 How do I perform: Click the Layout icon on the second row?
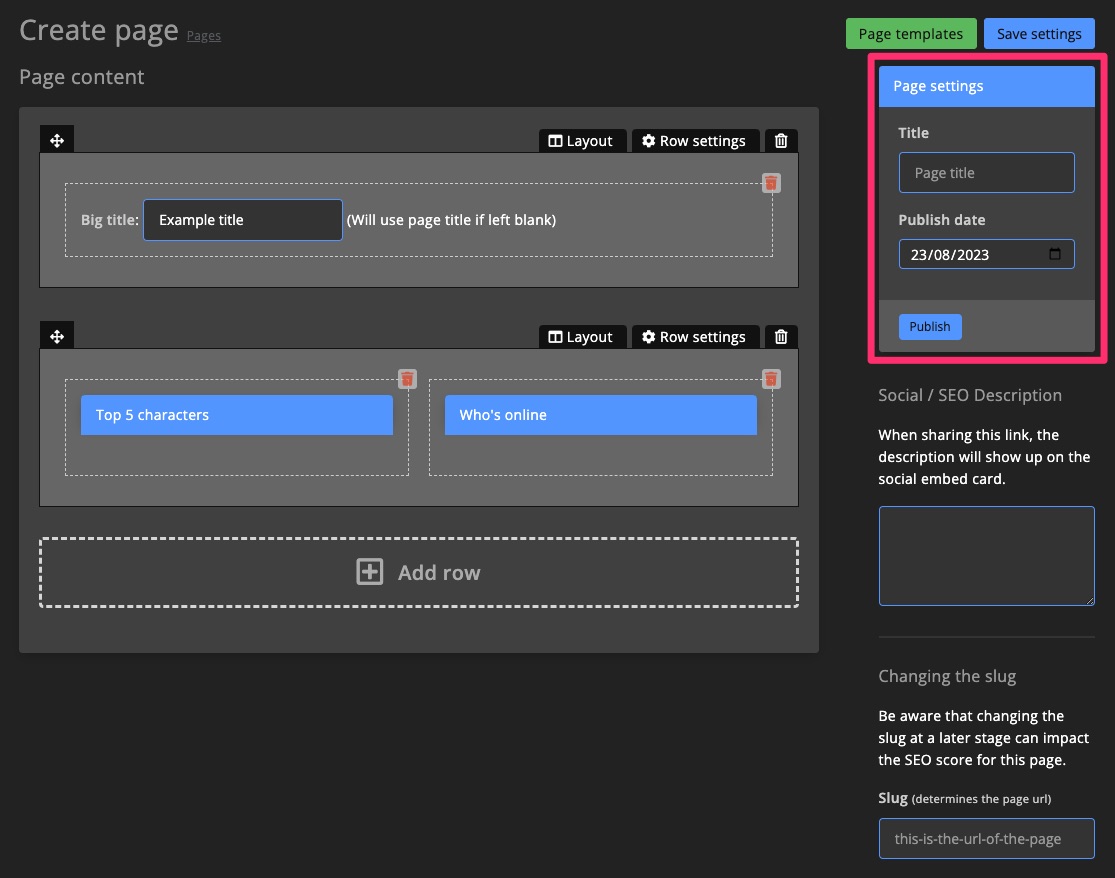tap(581, 336)
